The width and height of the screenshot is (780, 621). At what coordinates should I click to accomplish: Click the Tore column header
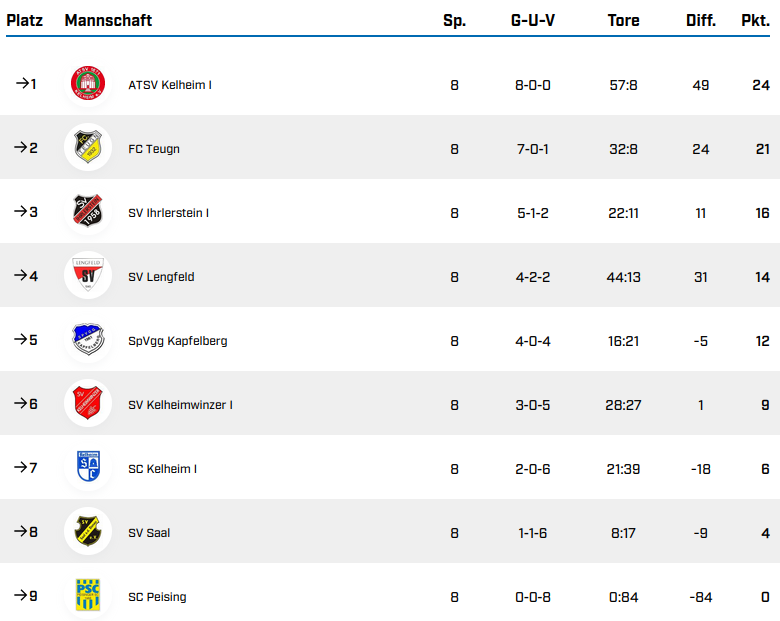tap(623, 20)
